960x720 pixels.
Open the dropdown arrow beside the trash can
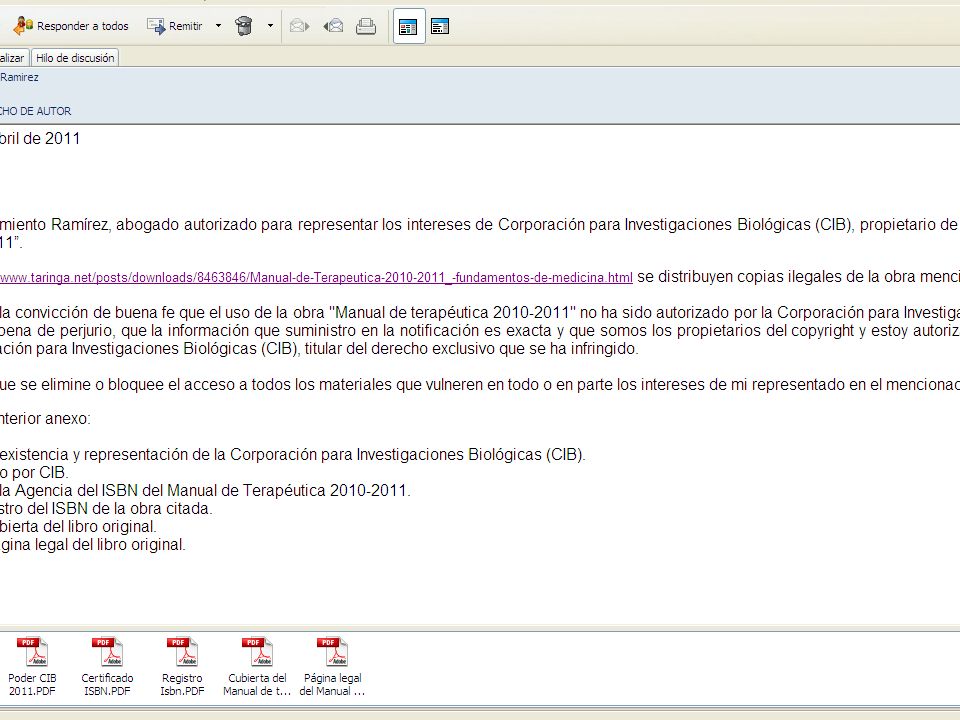point(270,26)
